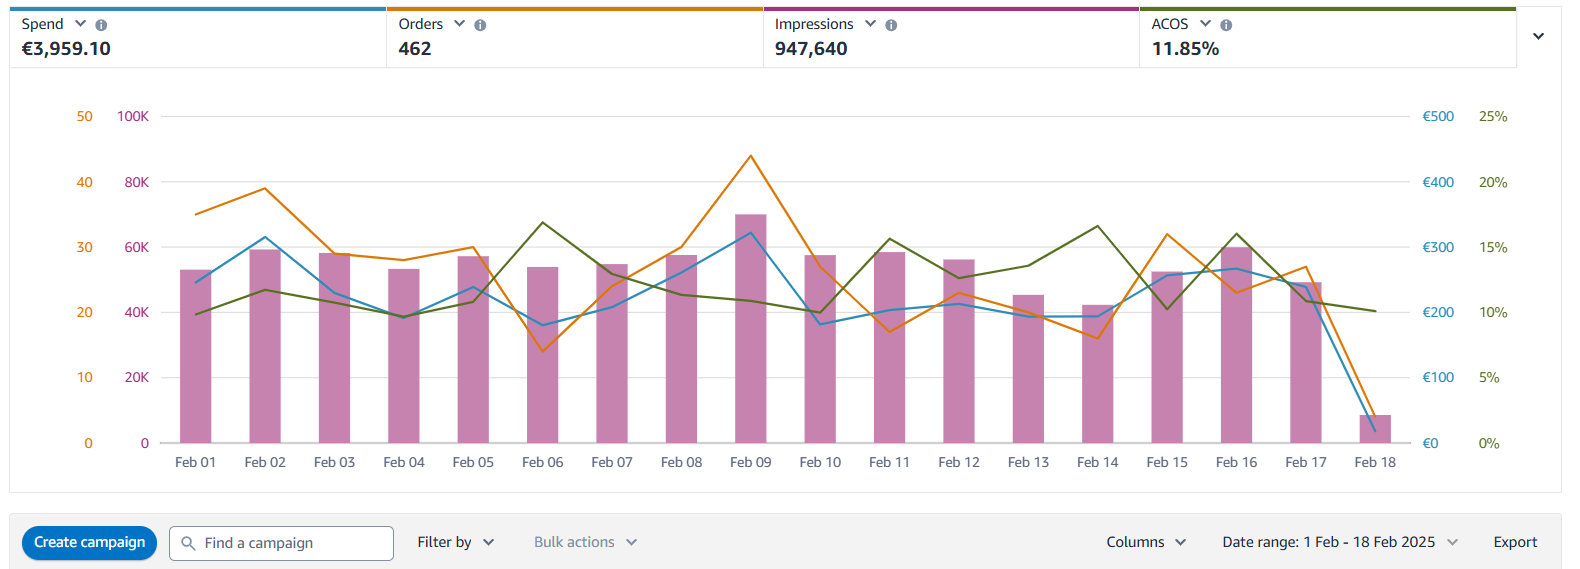This screenshot has height=569, width=1580.
Task: Click the Orders metric info icon
Action: pyautogui.click(x=480, y=25)
